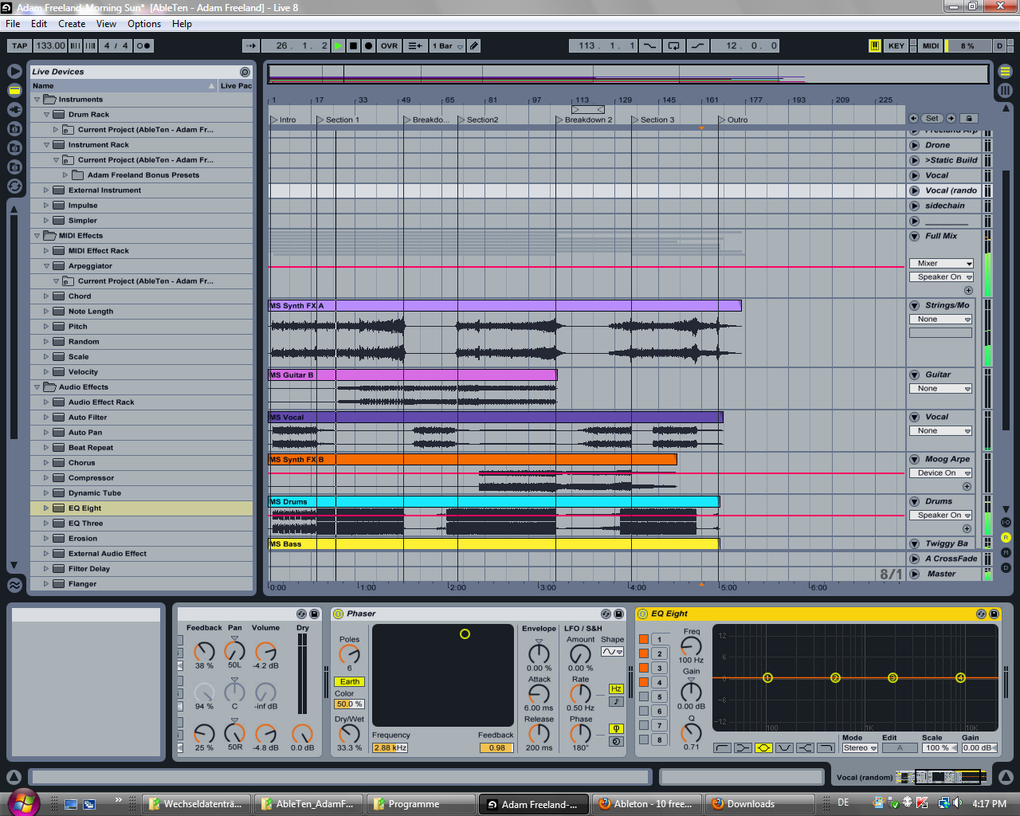This screenshot has height=816, width=1020.
Task: Toggle the Phaser device activator
Action: coord(338,614)
